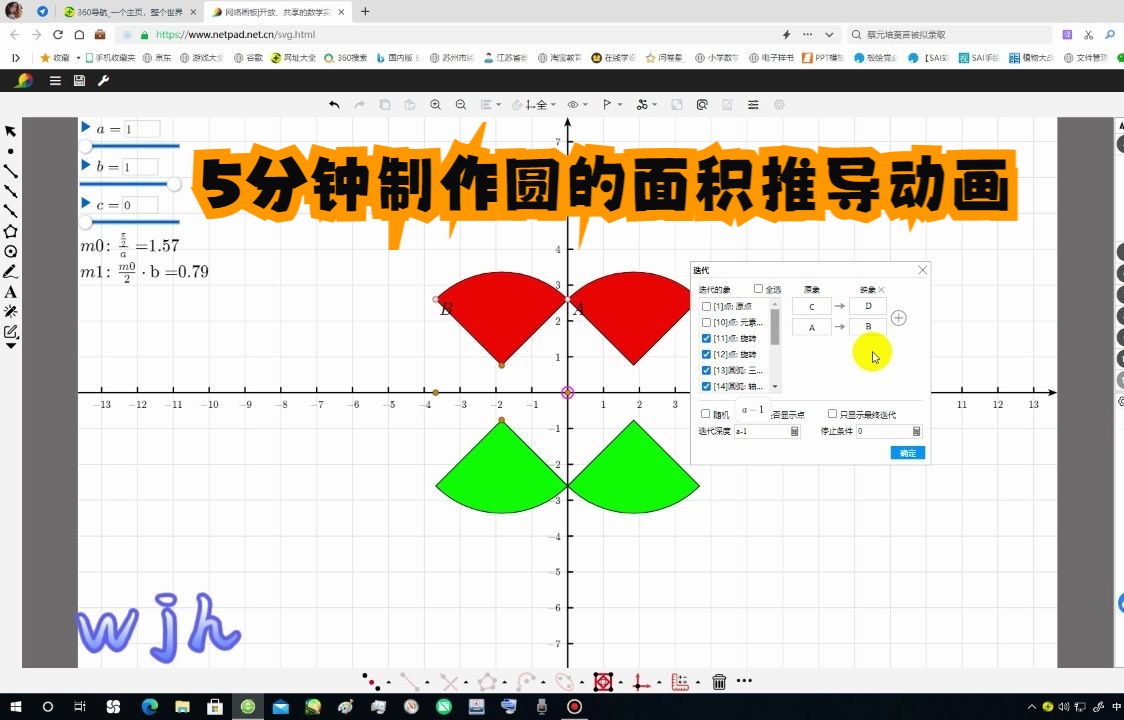The width and height of the screenshot is (1124, 720).
Task: Check the 只显示最终迭代 checkbox
Action: (x=832, y=414)
